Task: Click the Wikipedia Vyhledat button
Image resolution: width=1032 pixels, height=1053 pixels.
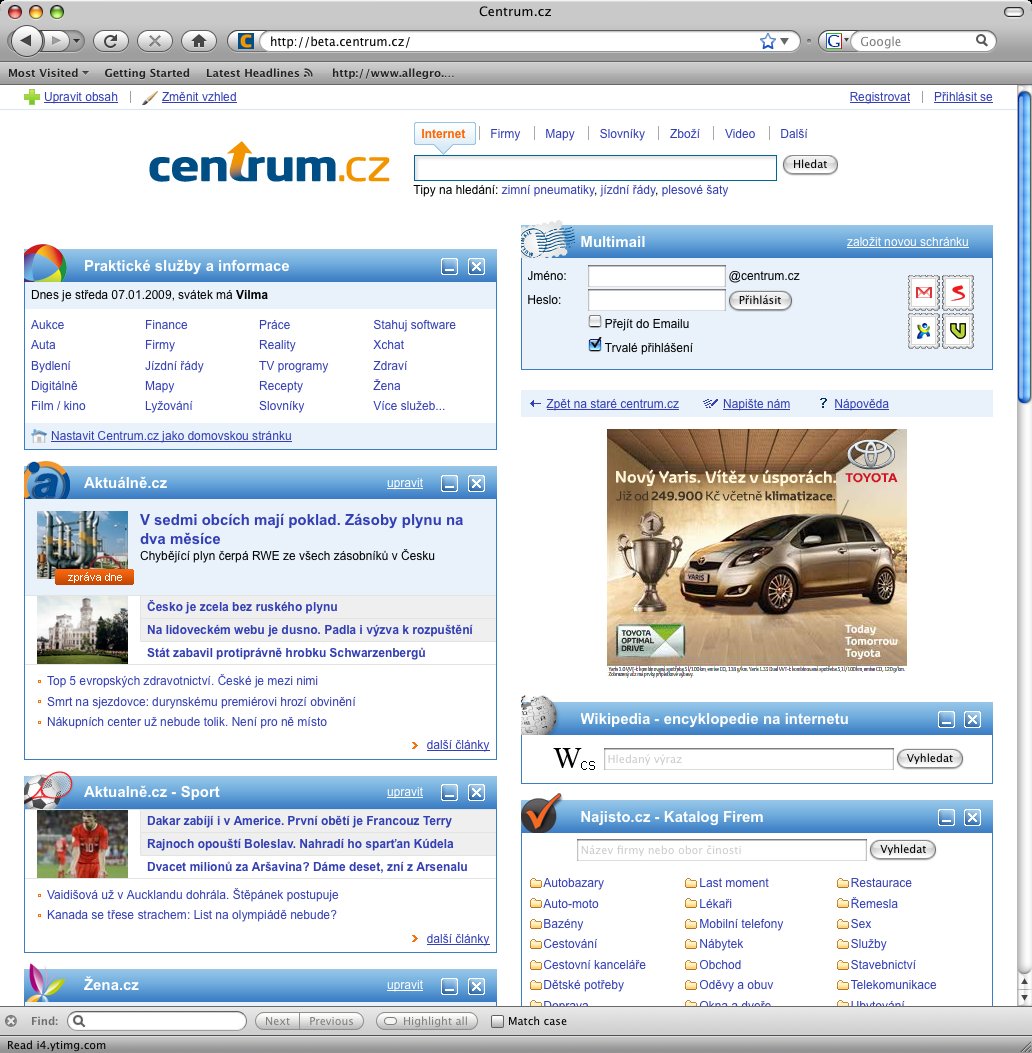Action: pyautogui.click(x=929, y=758)
